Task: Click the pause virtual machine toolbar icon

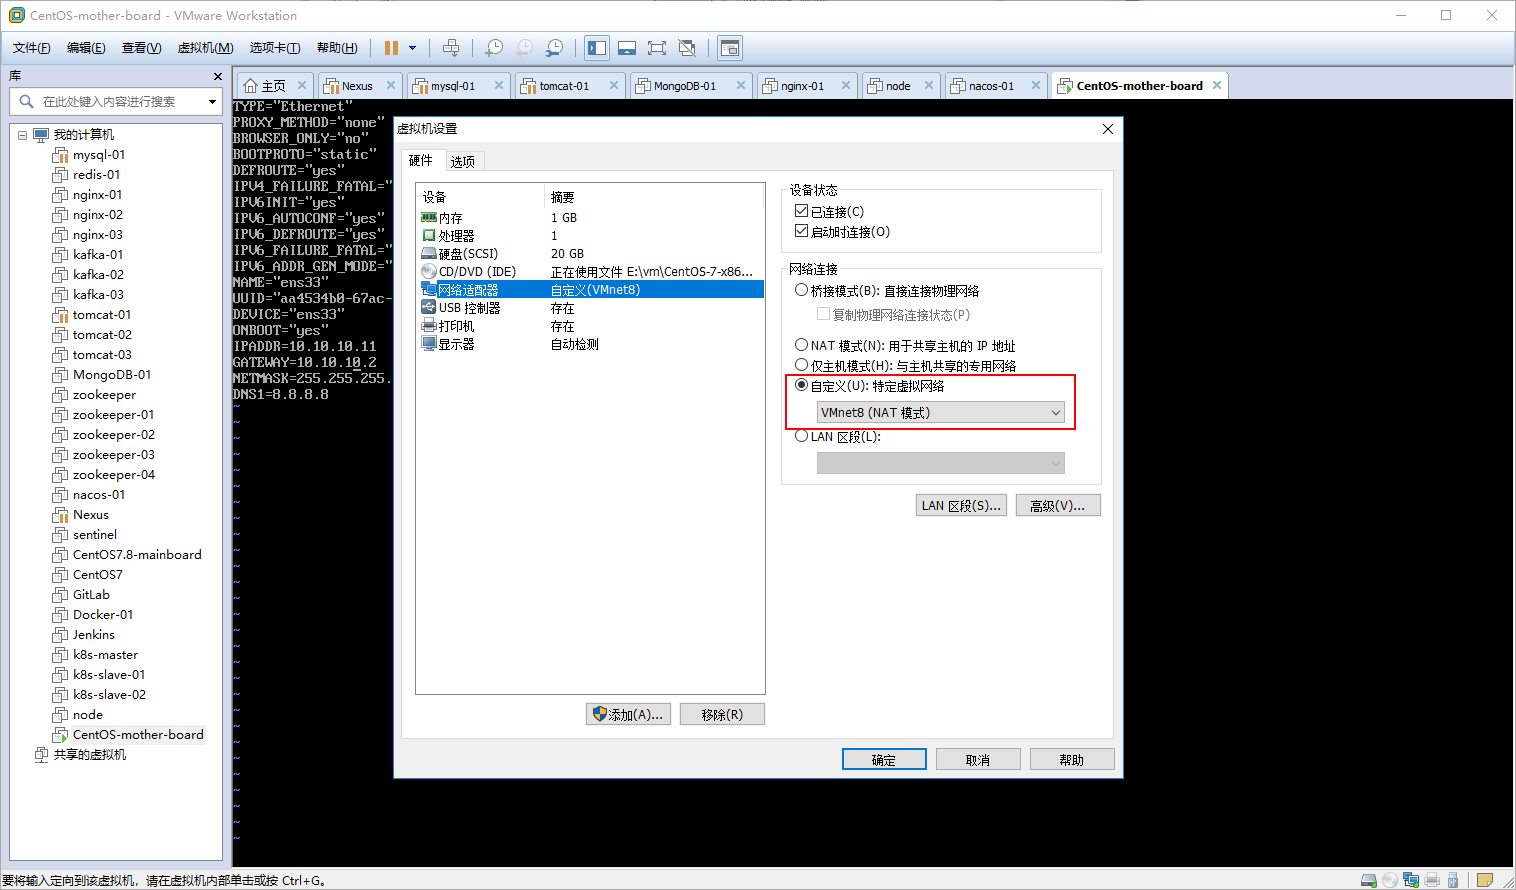Action: tap(391, 48)
